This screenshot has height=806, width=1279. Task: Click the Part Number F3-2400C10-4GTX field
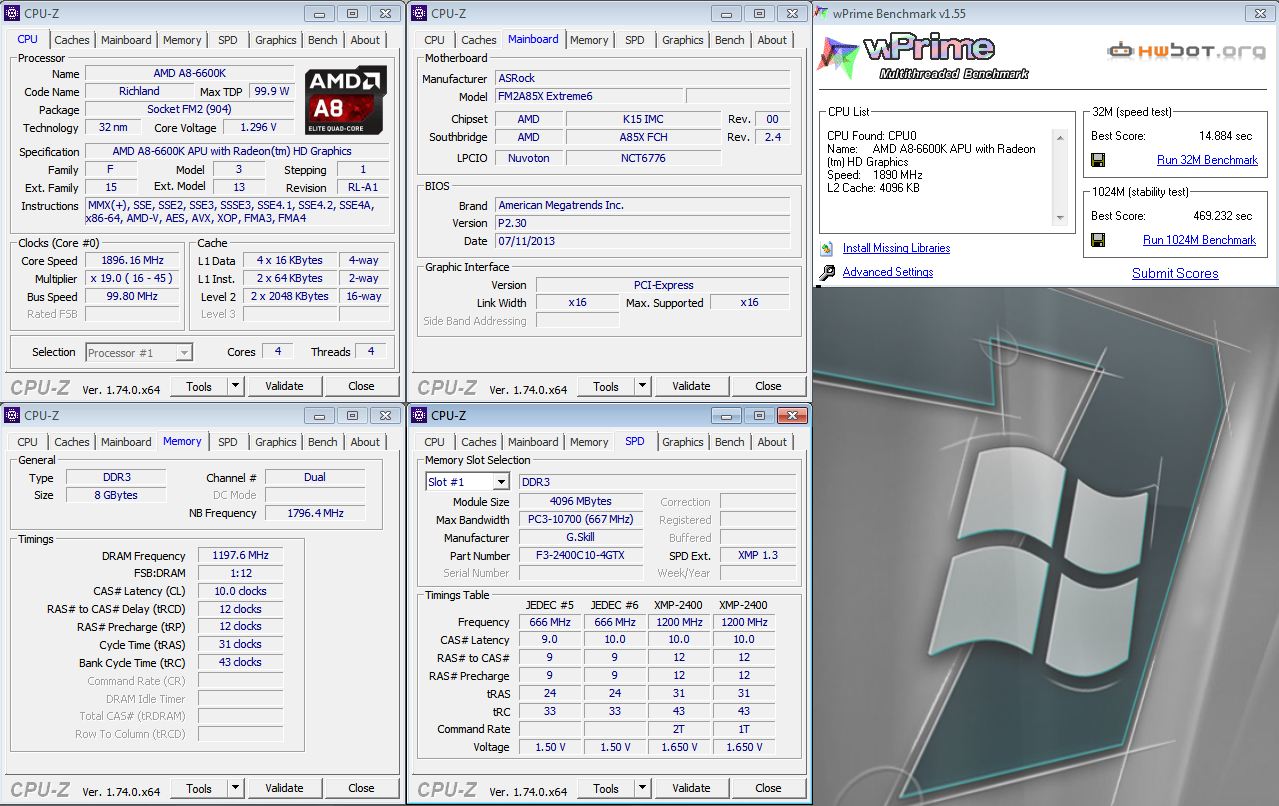582,556
